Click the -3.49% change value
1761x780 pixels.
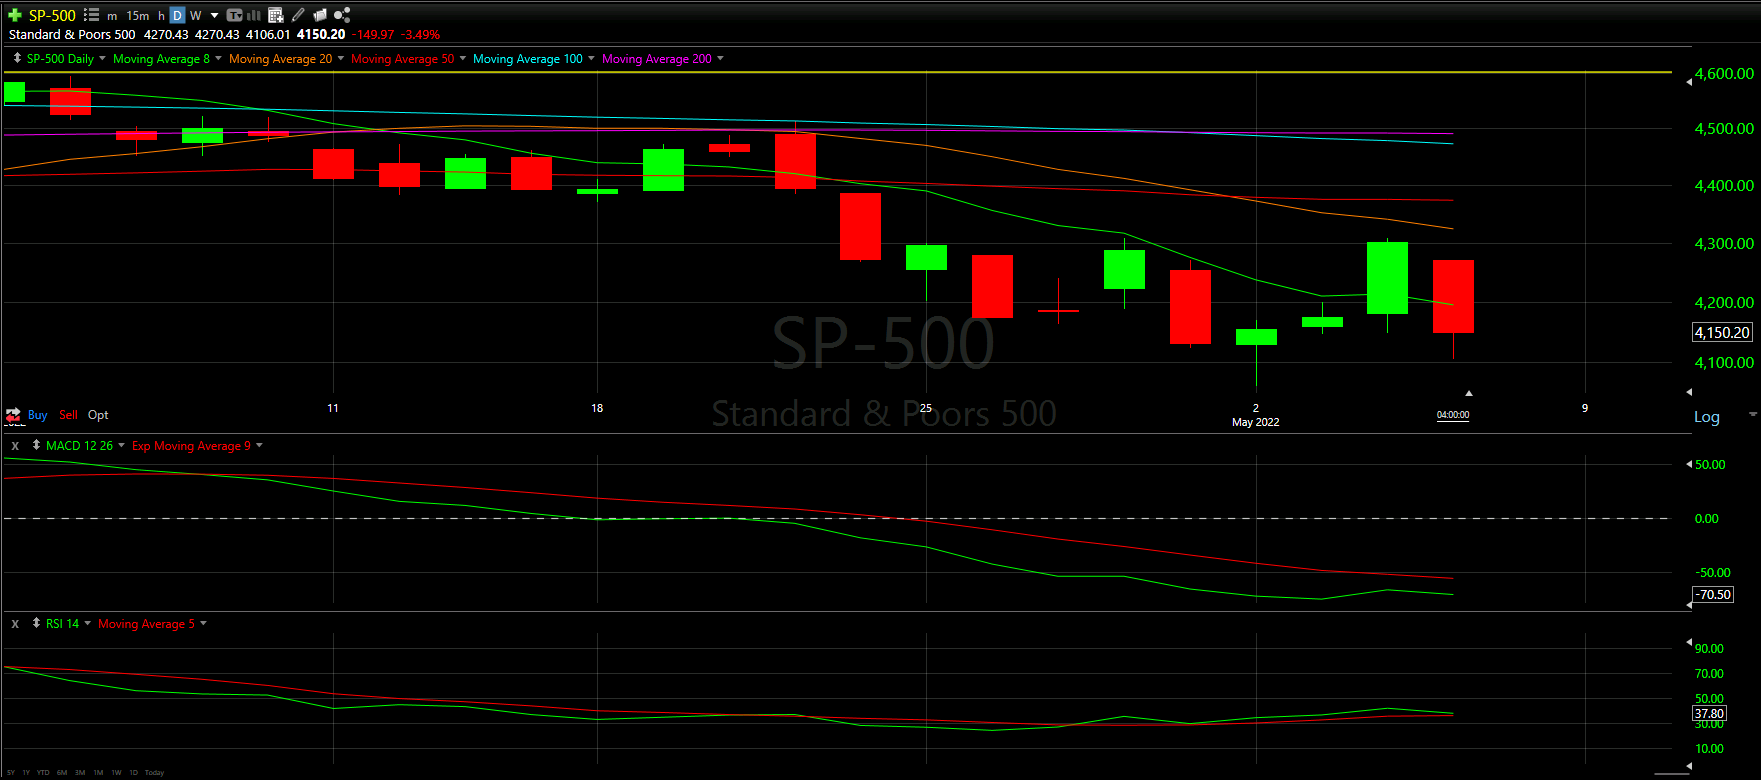coord(420,35)
